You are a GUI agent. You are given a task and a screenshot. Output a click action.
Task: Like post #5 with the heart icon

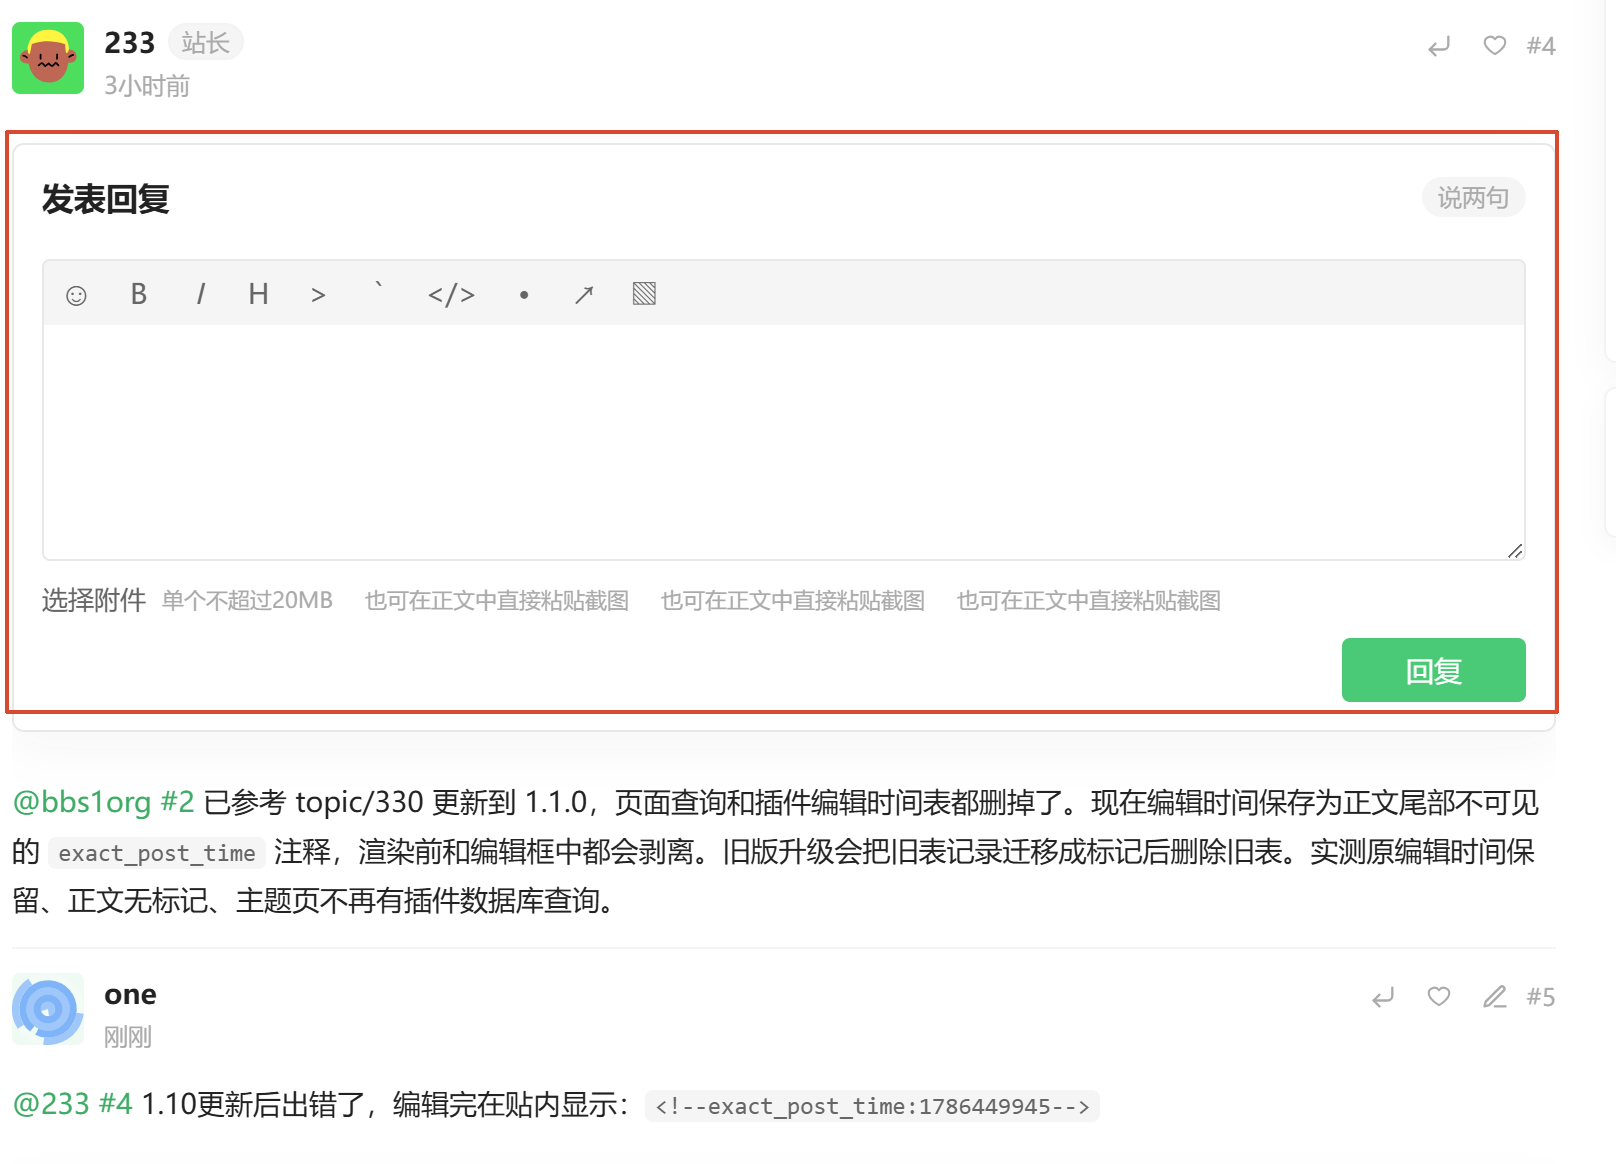[1439, 997]
